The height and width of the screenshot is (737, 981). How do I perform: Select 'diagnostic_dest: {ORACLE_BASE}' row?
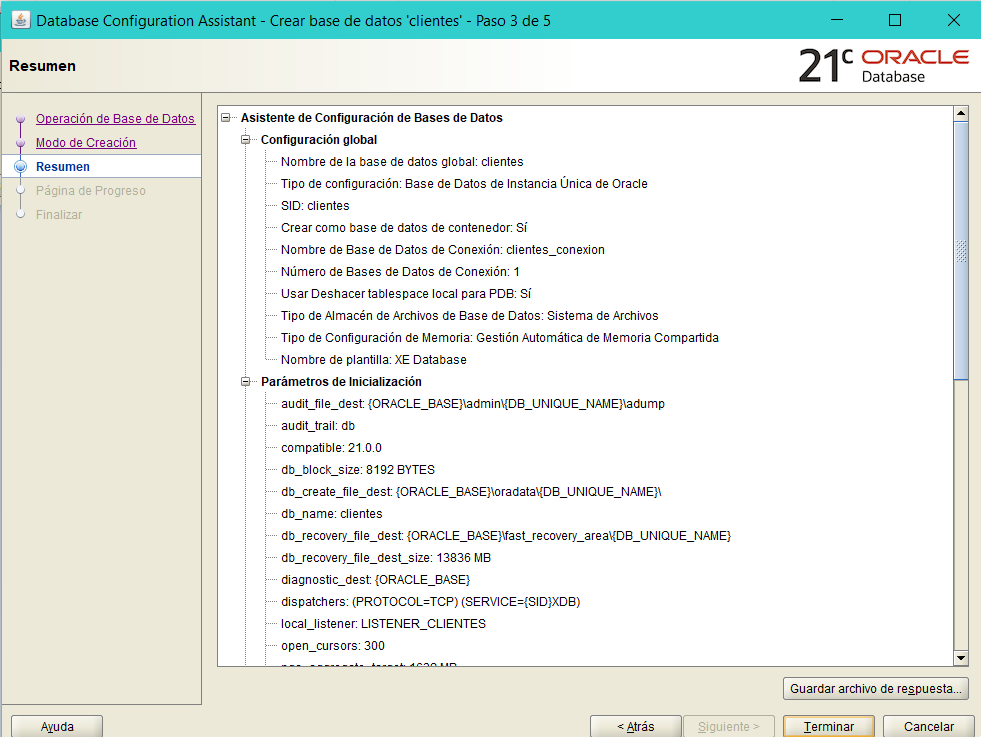(x=375, y=580)
